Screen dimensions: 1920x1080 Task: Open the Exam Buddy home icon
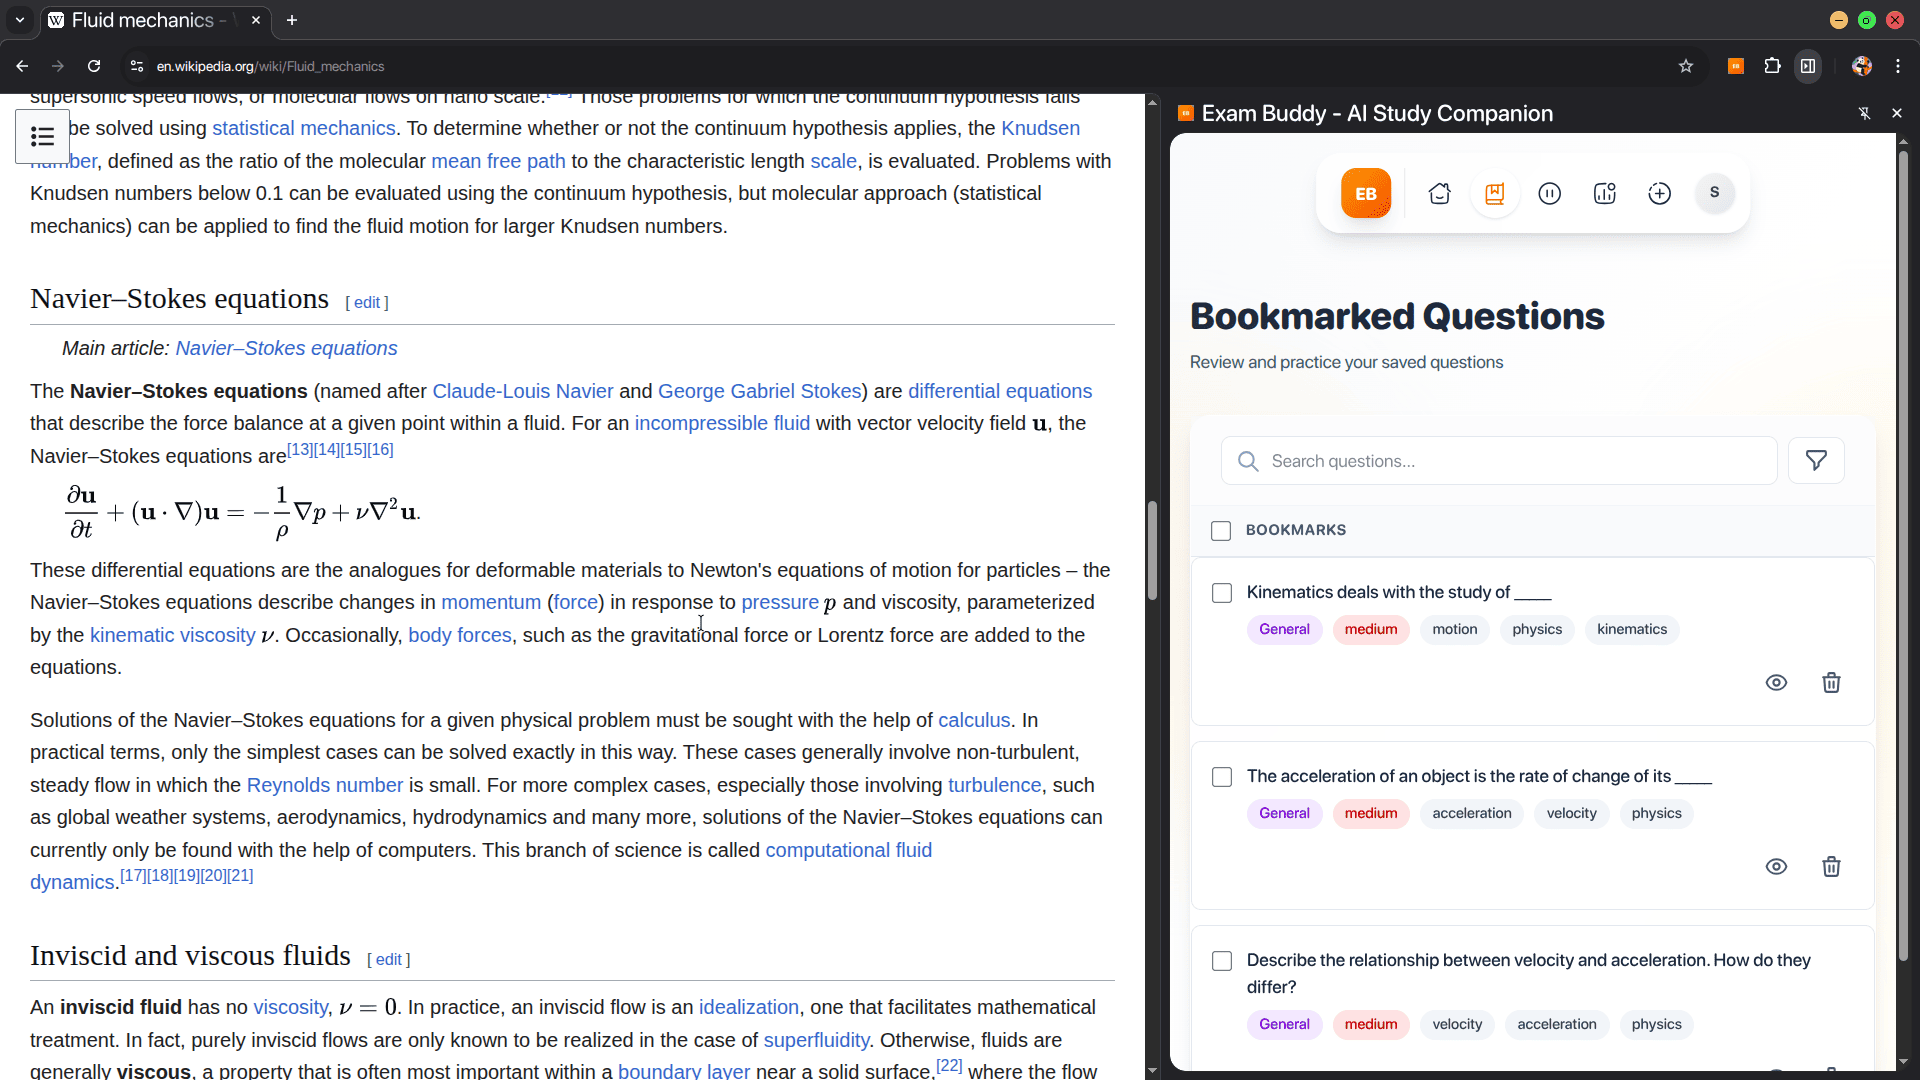1439,194
